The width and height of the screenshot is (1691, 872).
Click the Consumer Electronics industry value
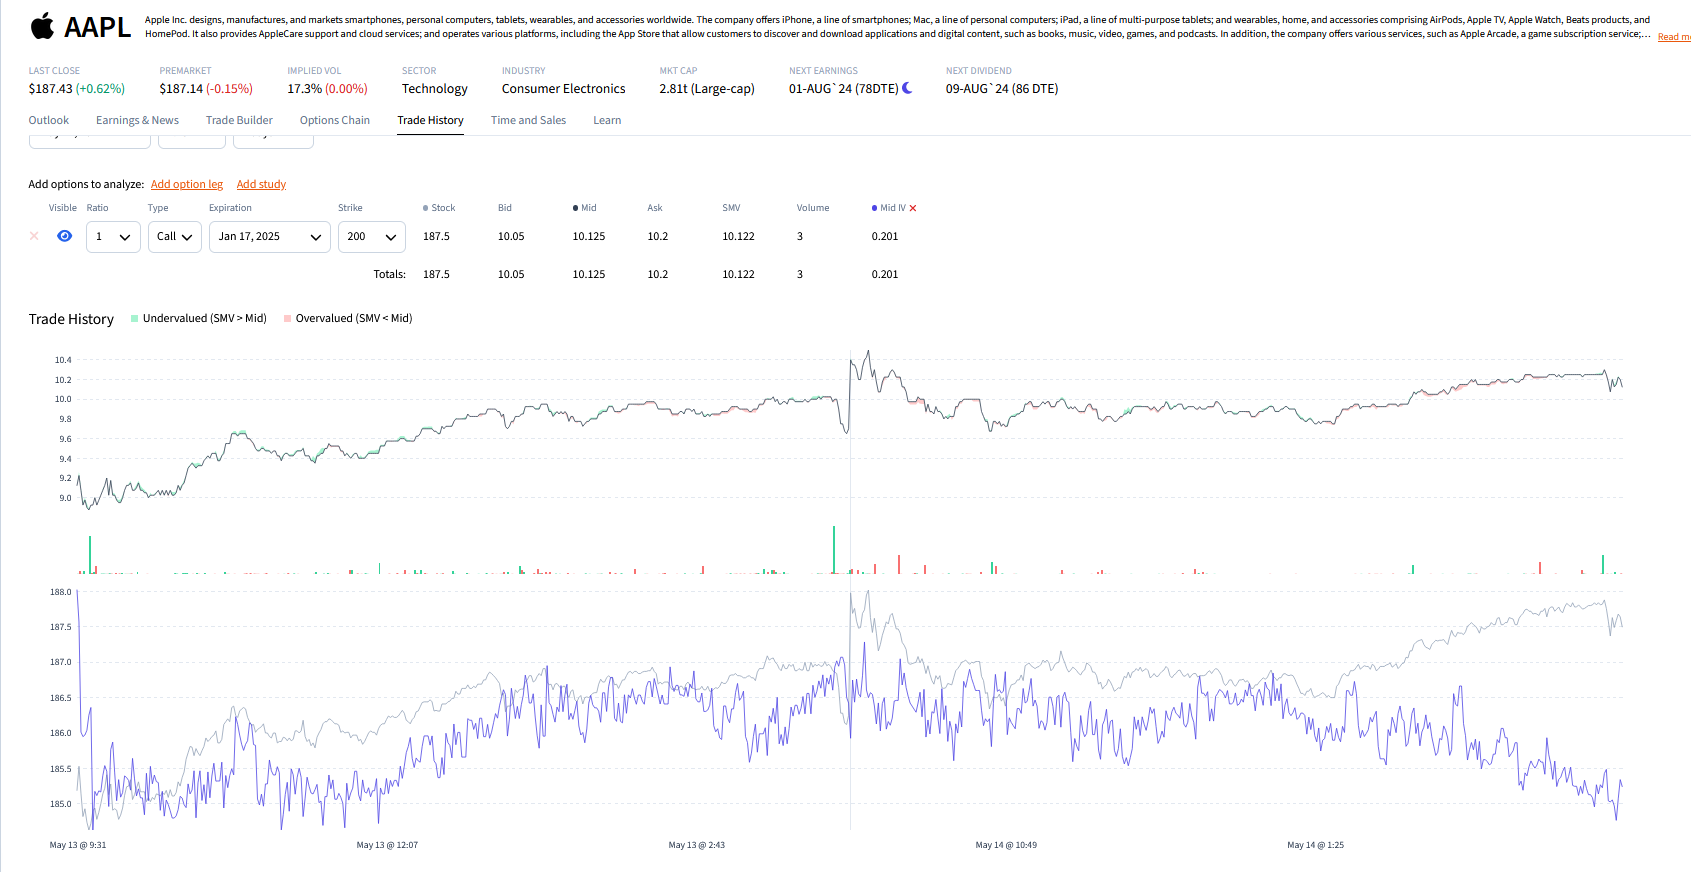pos(564,89)
